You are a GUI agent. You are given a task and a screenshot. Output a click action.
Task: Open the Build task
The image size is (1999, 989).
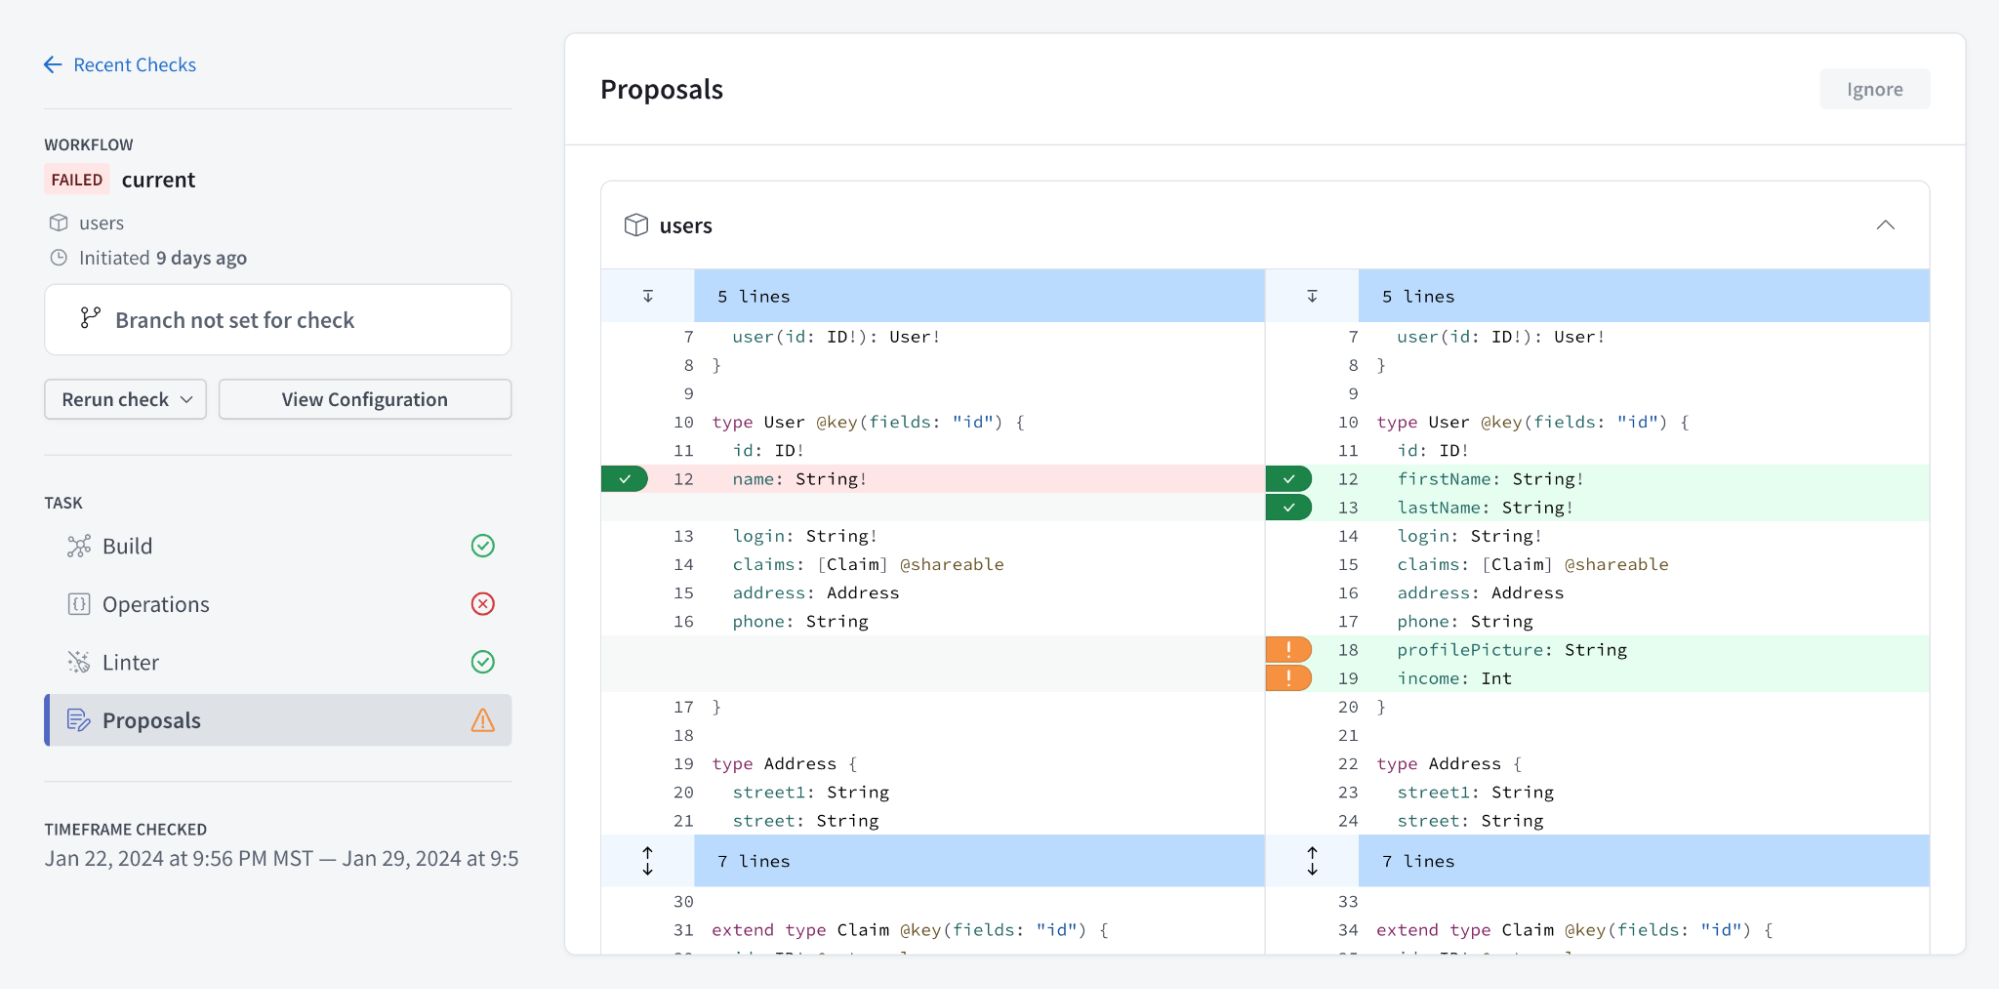[278, 546]
